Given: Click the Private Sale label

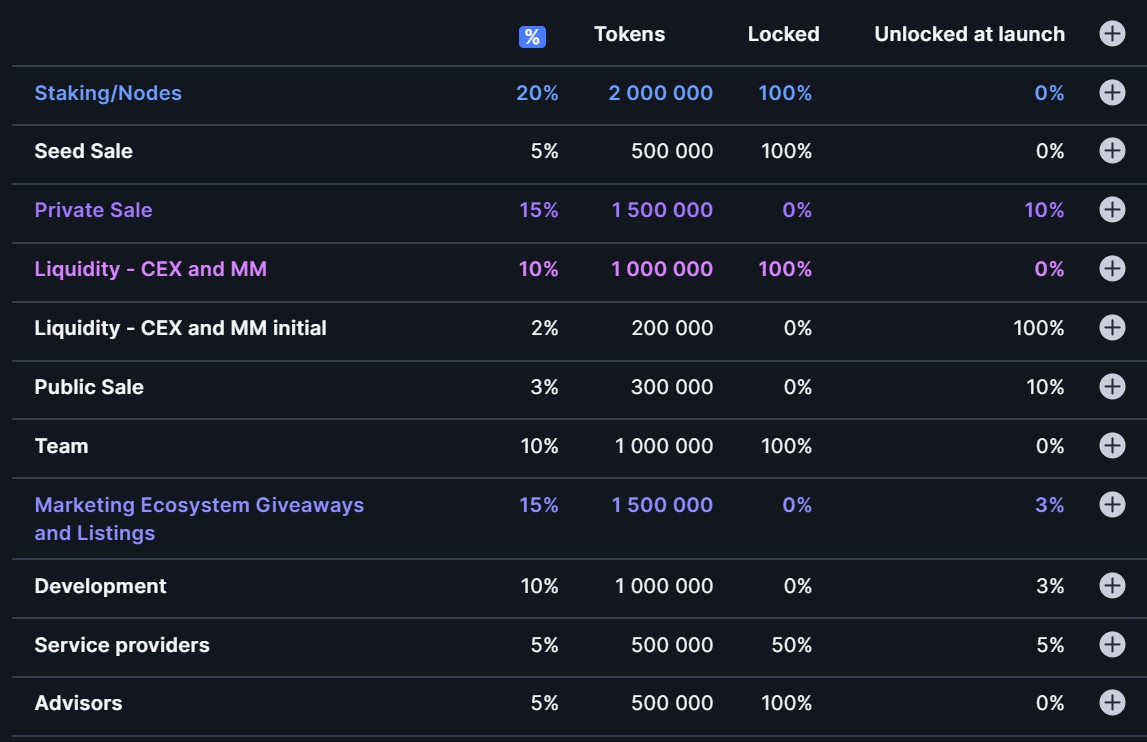Looking at the screenshot, I should (93, 210).
